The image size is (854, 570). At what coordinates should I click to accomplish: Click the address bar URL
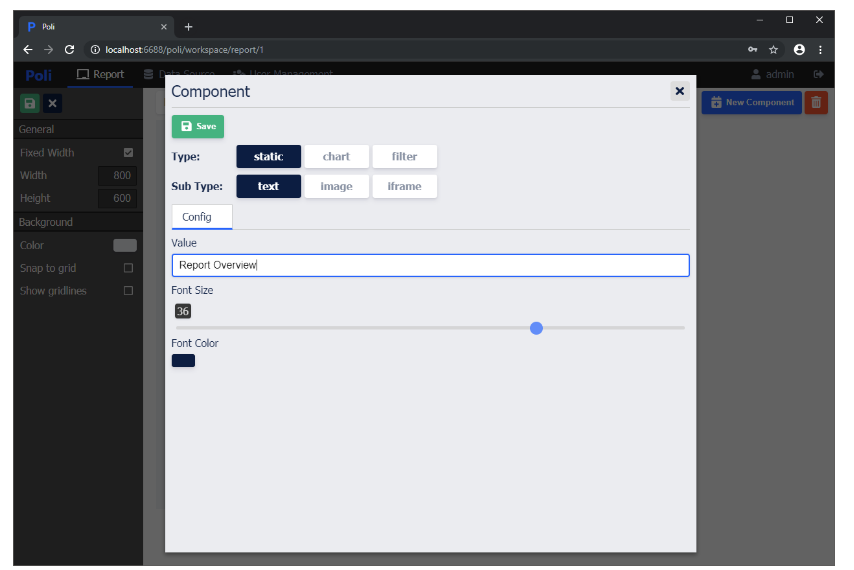point(184,50)
